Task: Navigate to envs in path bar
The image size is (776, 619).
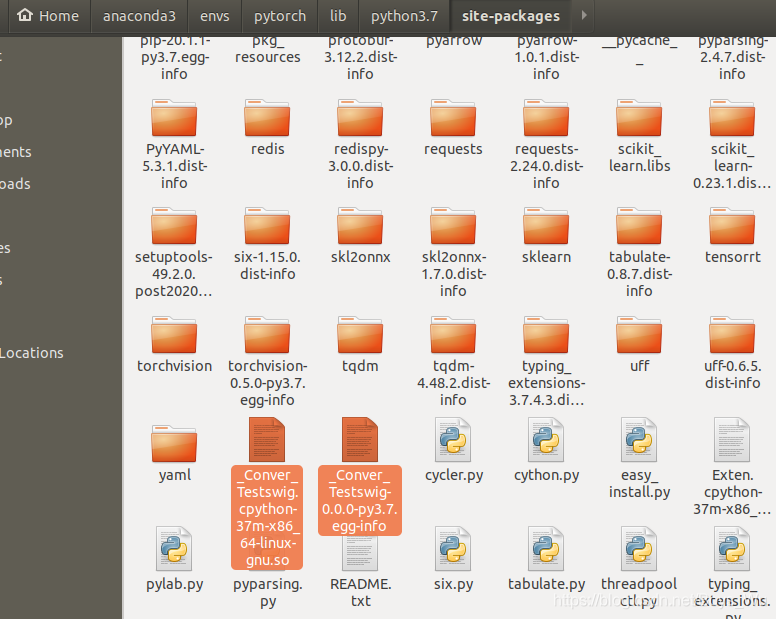Action: coord(215,16)
